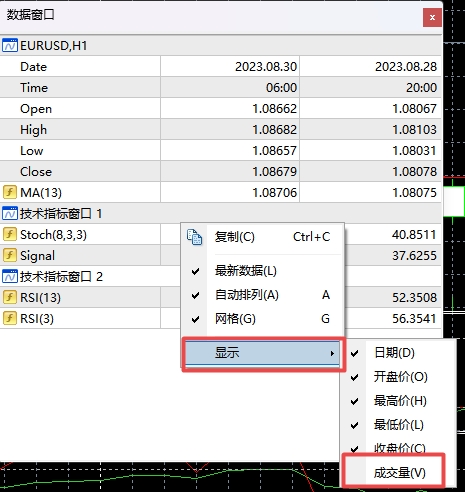The width and height of the screenshot is (465, 492).
Task: Click MA value 1.08706
Action: [274, 193]
